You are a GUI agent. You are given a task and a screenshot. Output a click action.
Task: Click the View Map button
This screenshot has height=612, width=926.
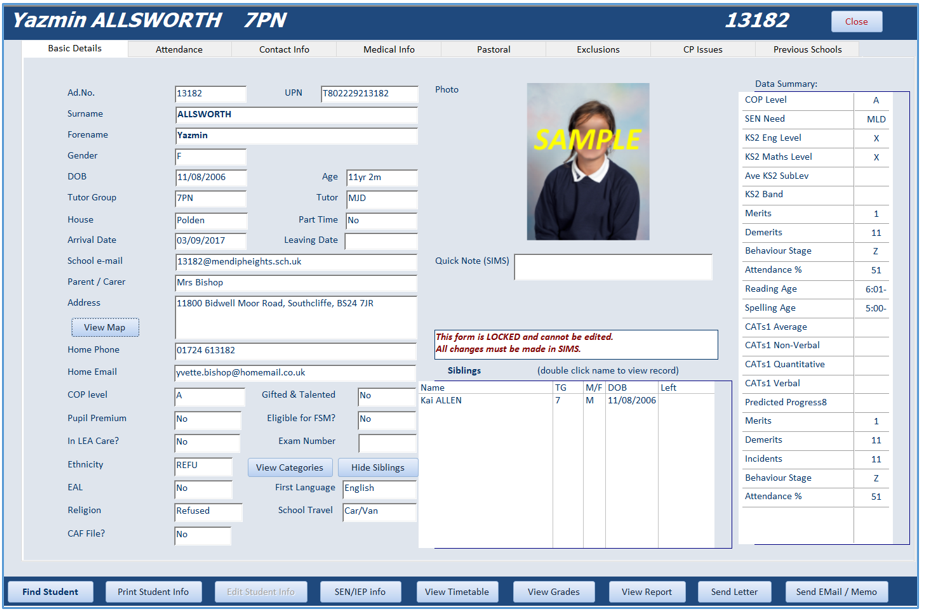click(x=105, y=327)
